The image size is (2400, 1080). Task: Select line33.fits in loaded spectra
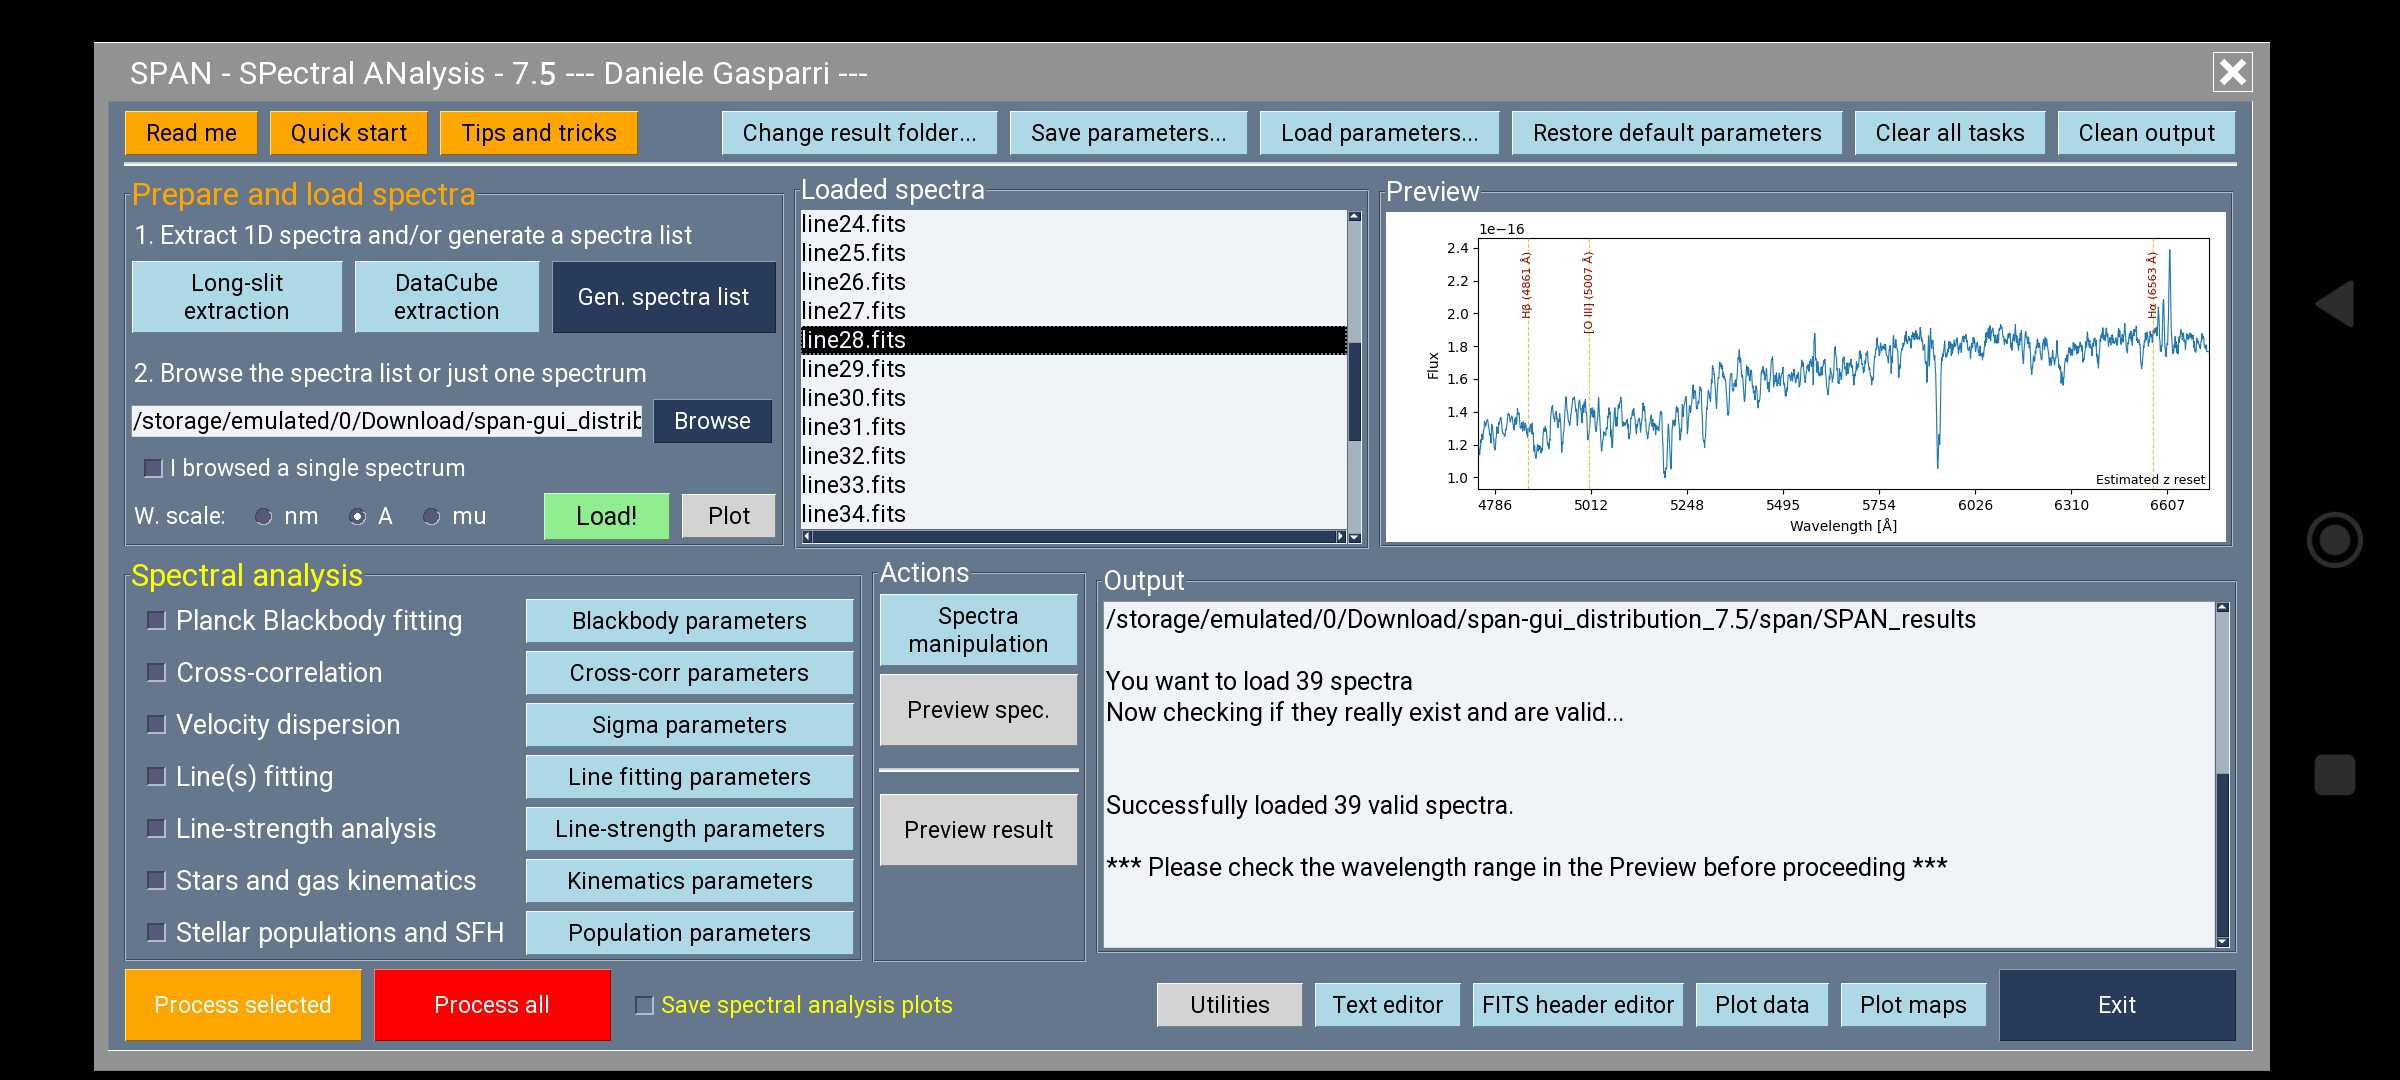1073,485
